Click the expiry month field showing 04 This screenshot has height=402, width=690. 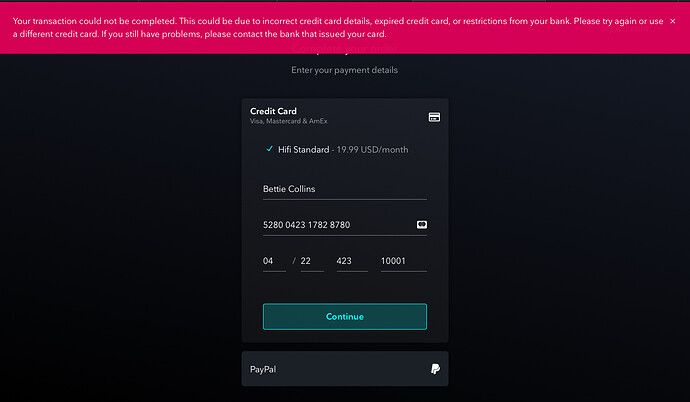273,261
